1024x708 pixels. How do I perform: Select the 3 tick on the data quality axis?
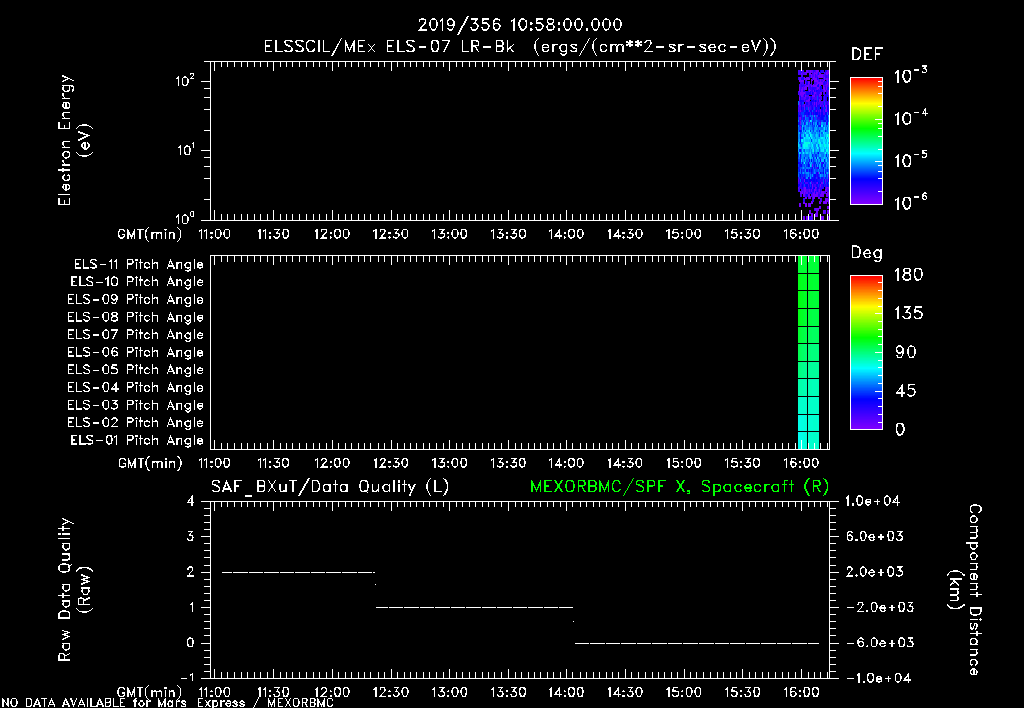pyautogui.click(x=190, y=536)
